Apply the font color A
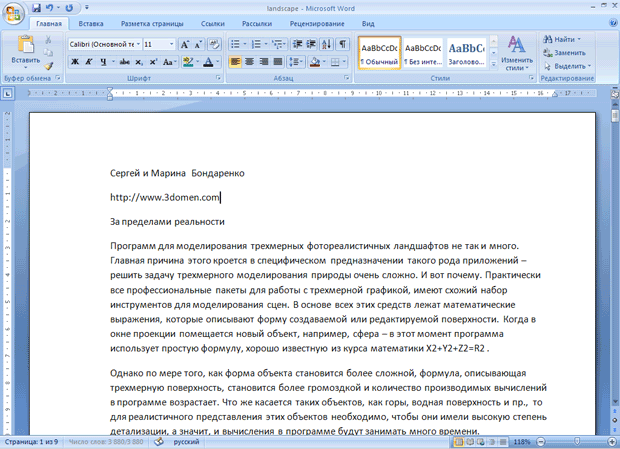 (208, 62)
